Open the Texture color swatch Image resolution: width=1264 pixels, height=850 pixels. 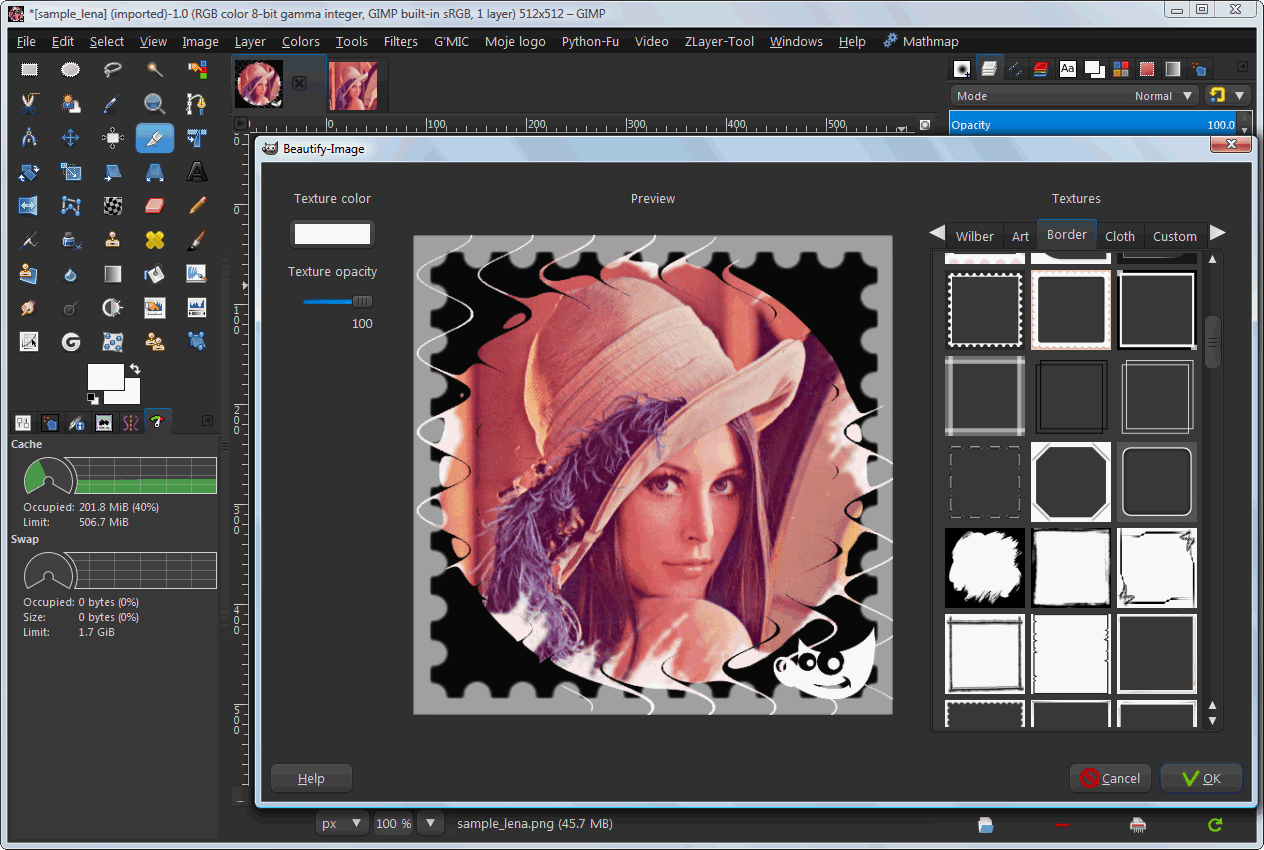tap(332, 234)
